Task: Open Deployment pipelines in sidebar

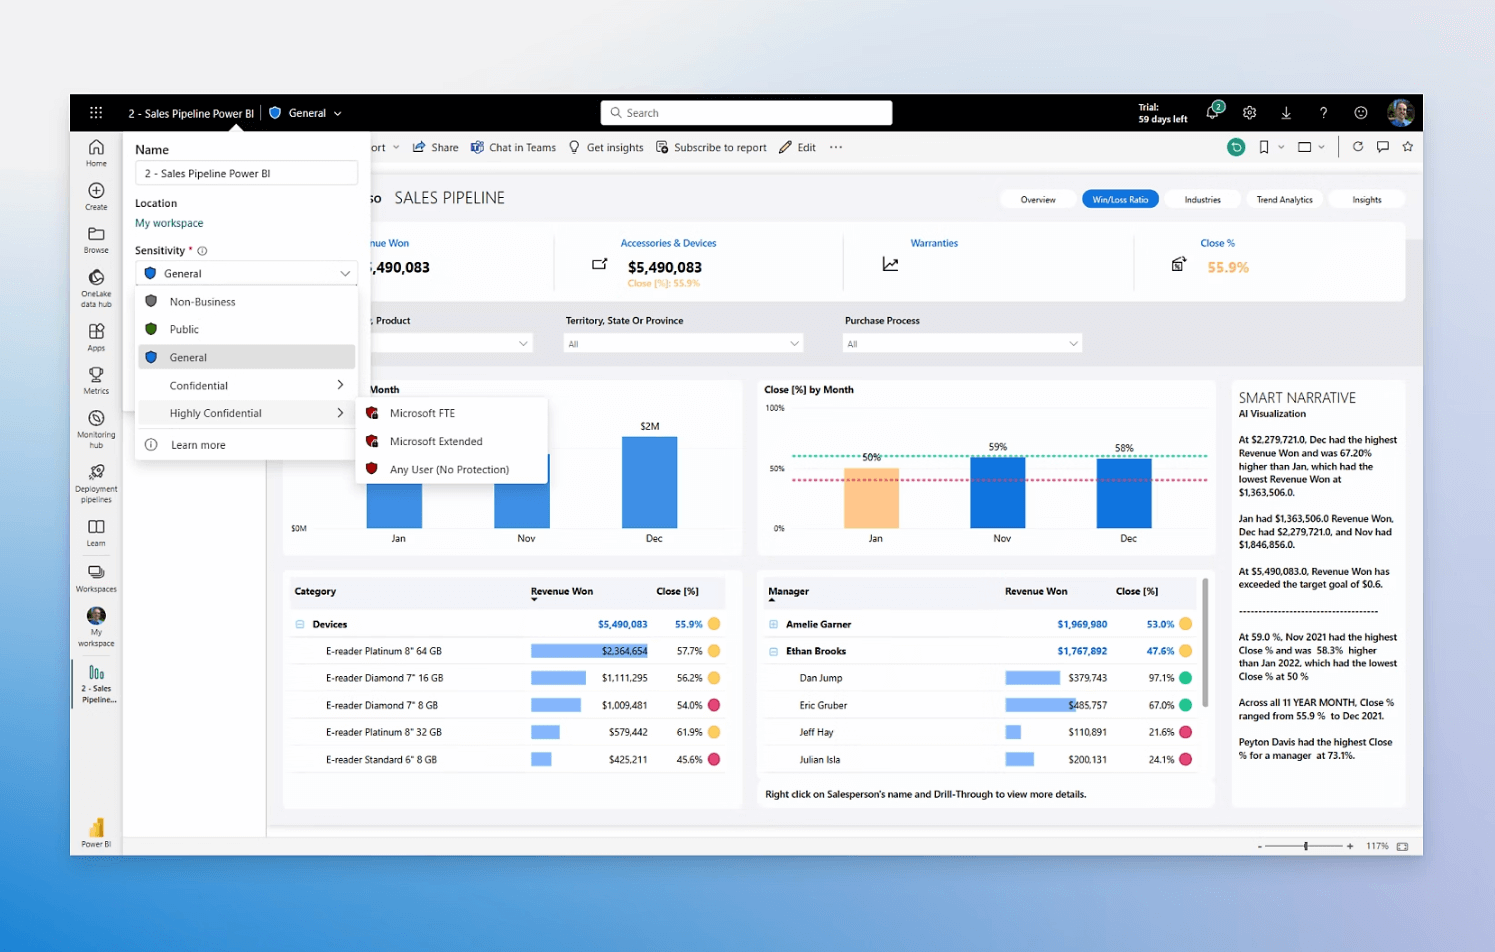Action: click(x=96, y=473)
